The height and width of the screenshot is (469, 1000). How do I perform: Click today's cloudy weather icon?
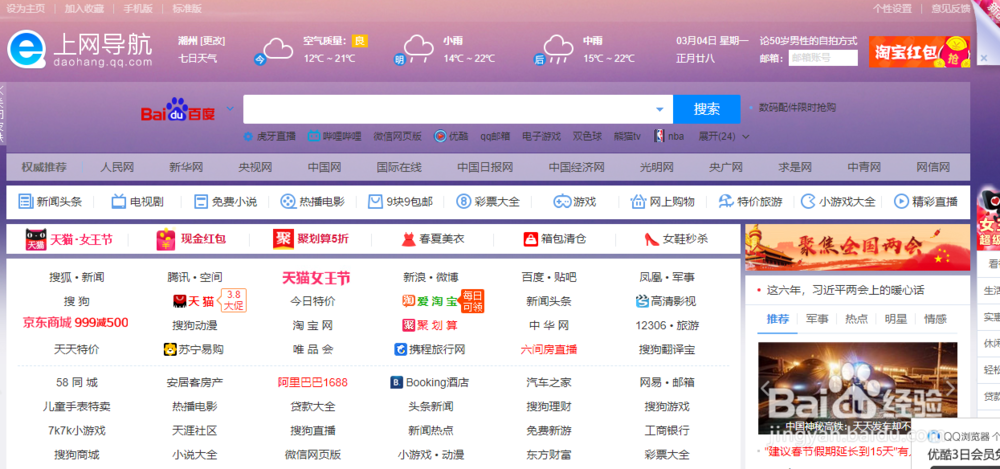[x=277, y=49]
